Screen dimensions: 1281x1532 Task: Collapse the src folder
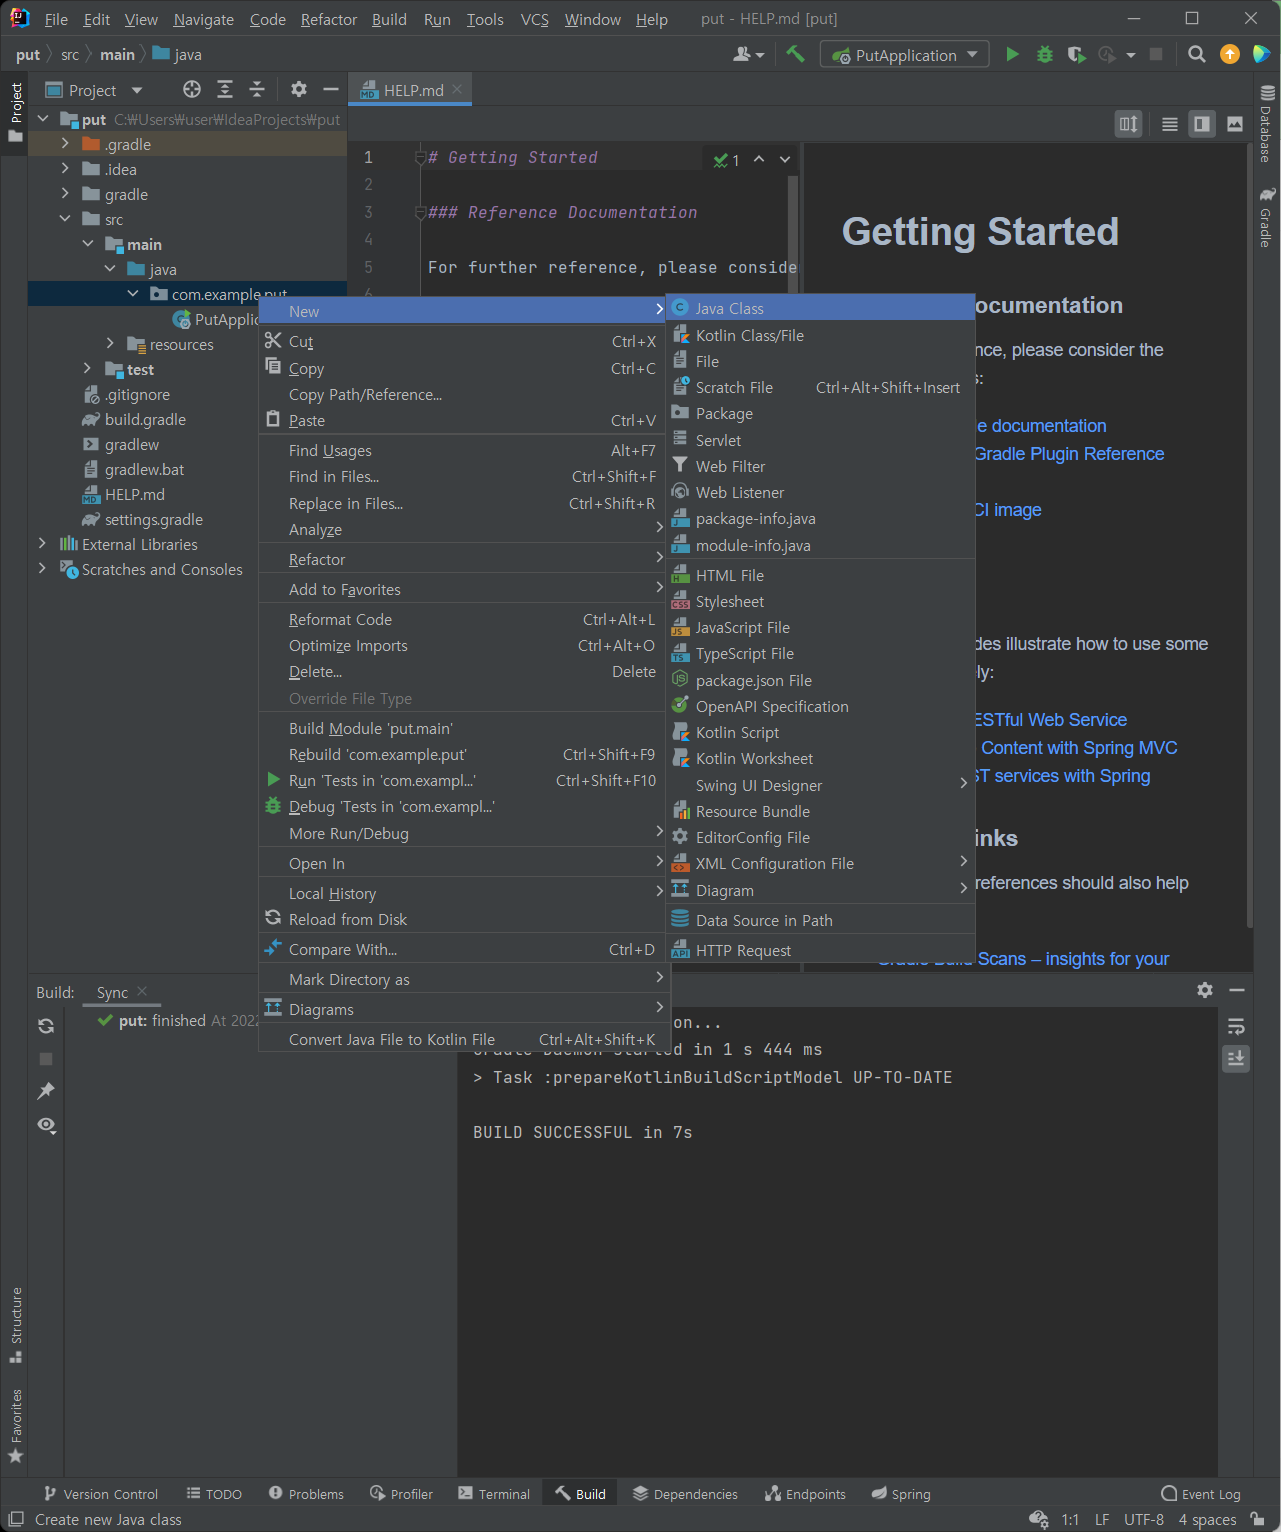click(x=65, y=219)
